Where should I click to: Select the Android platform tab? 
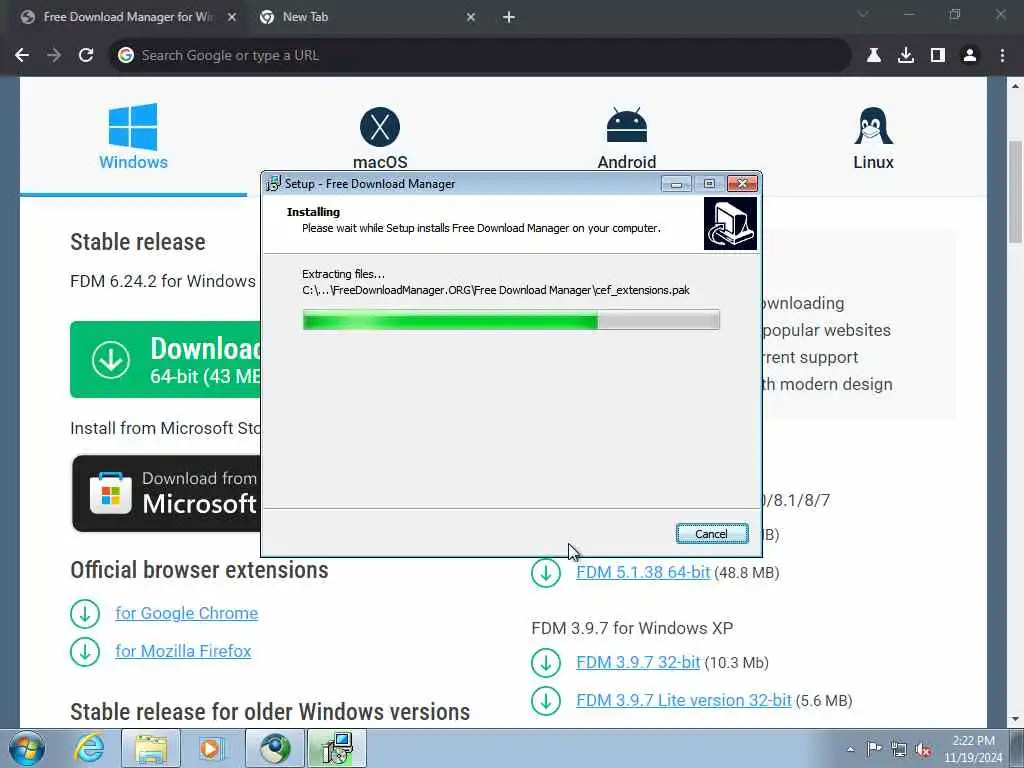626,136
